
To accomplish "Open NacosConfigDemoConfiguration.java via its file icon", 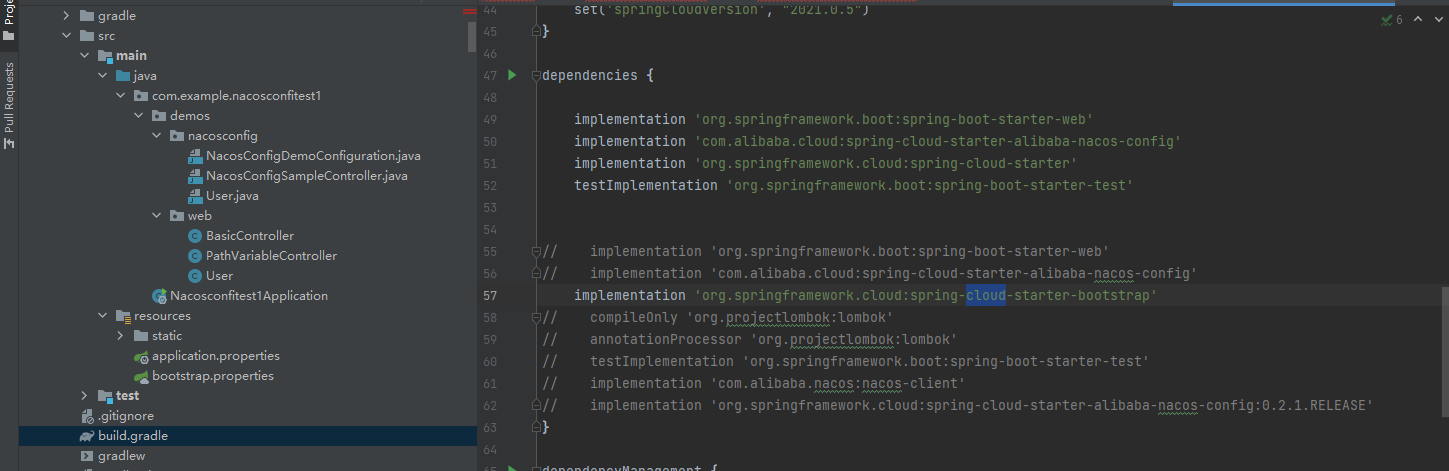I will pos(195,156).
